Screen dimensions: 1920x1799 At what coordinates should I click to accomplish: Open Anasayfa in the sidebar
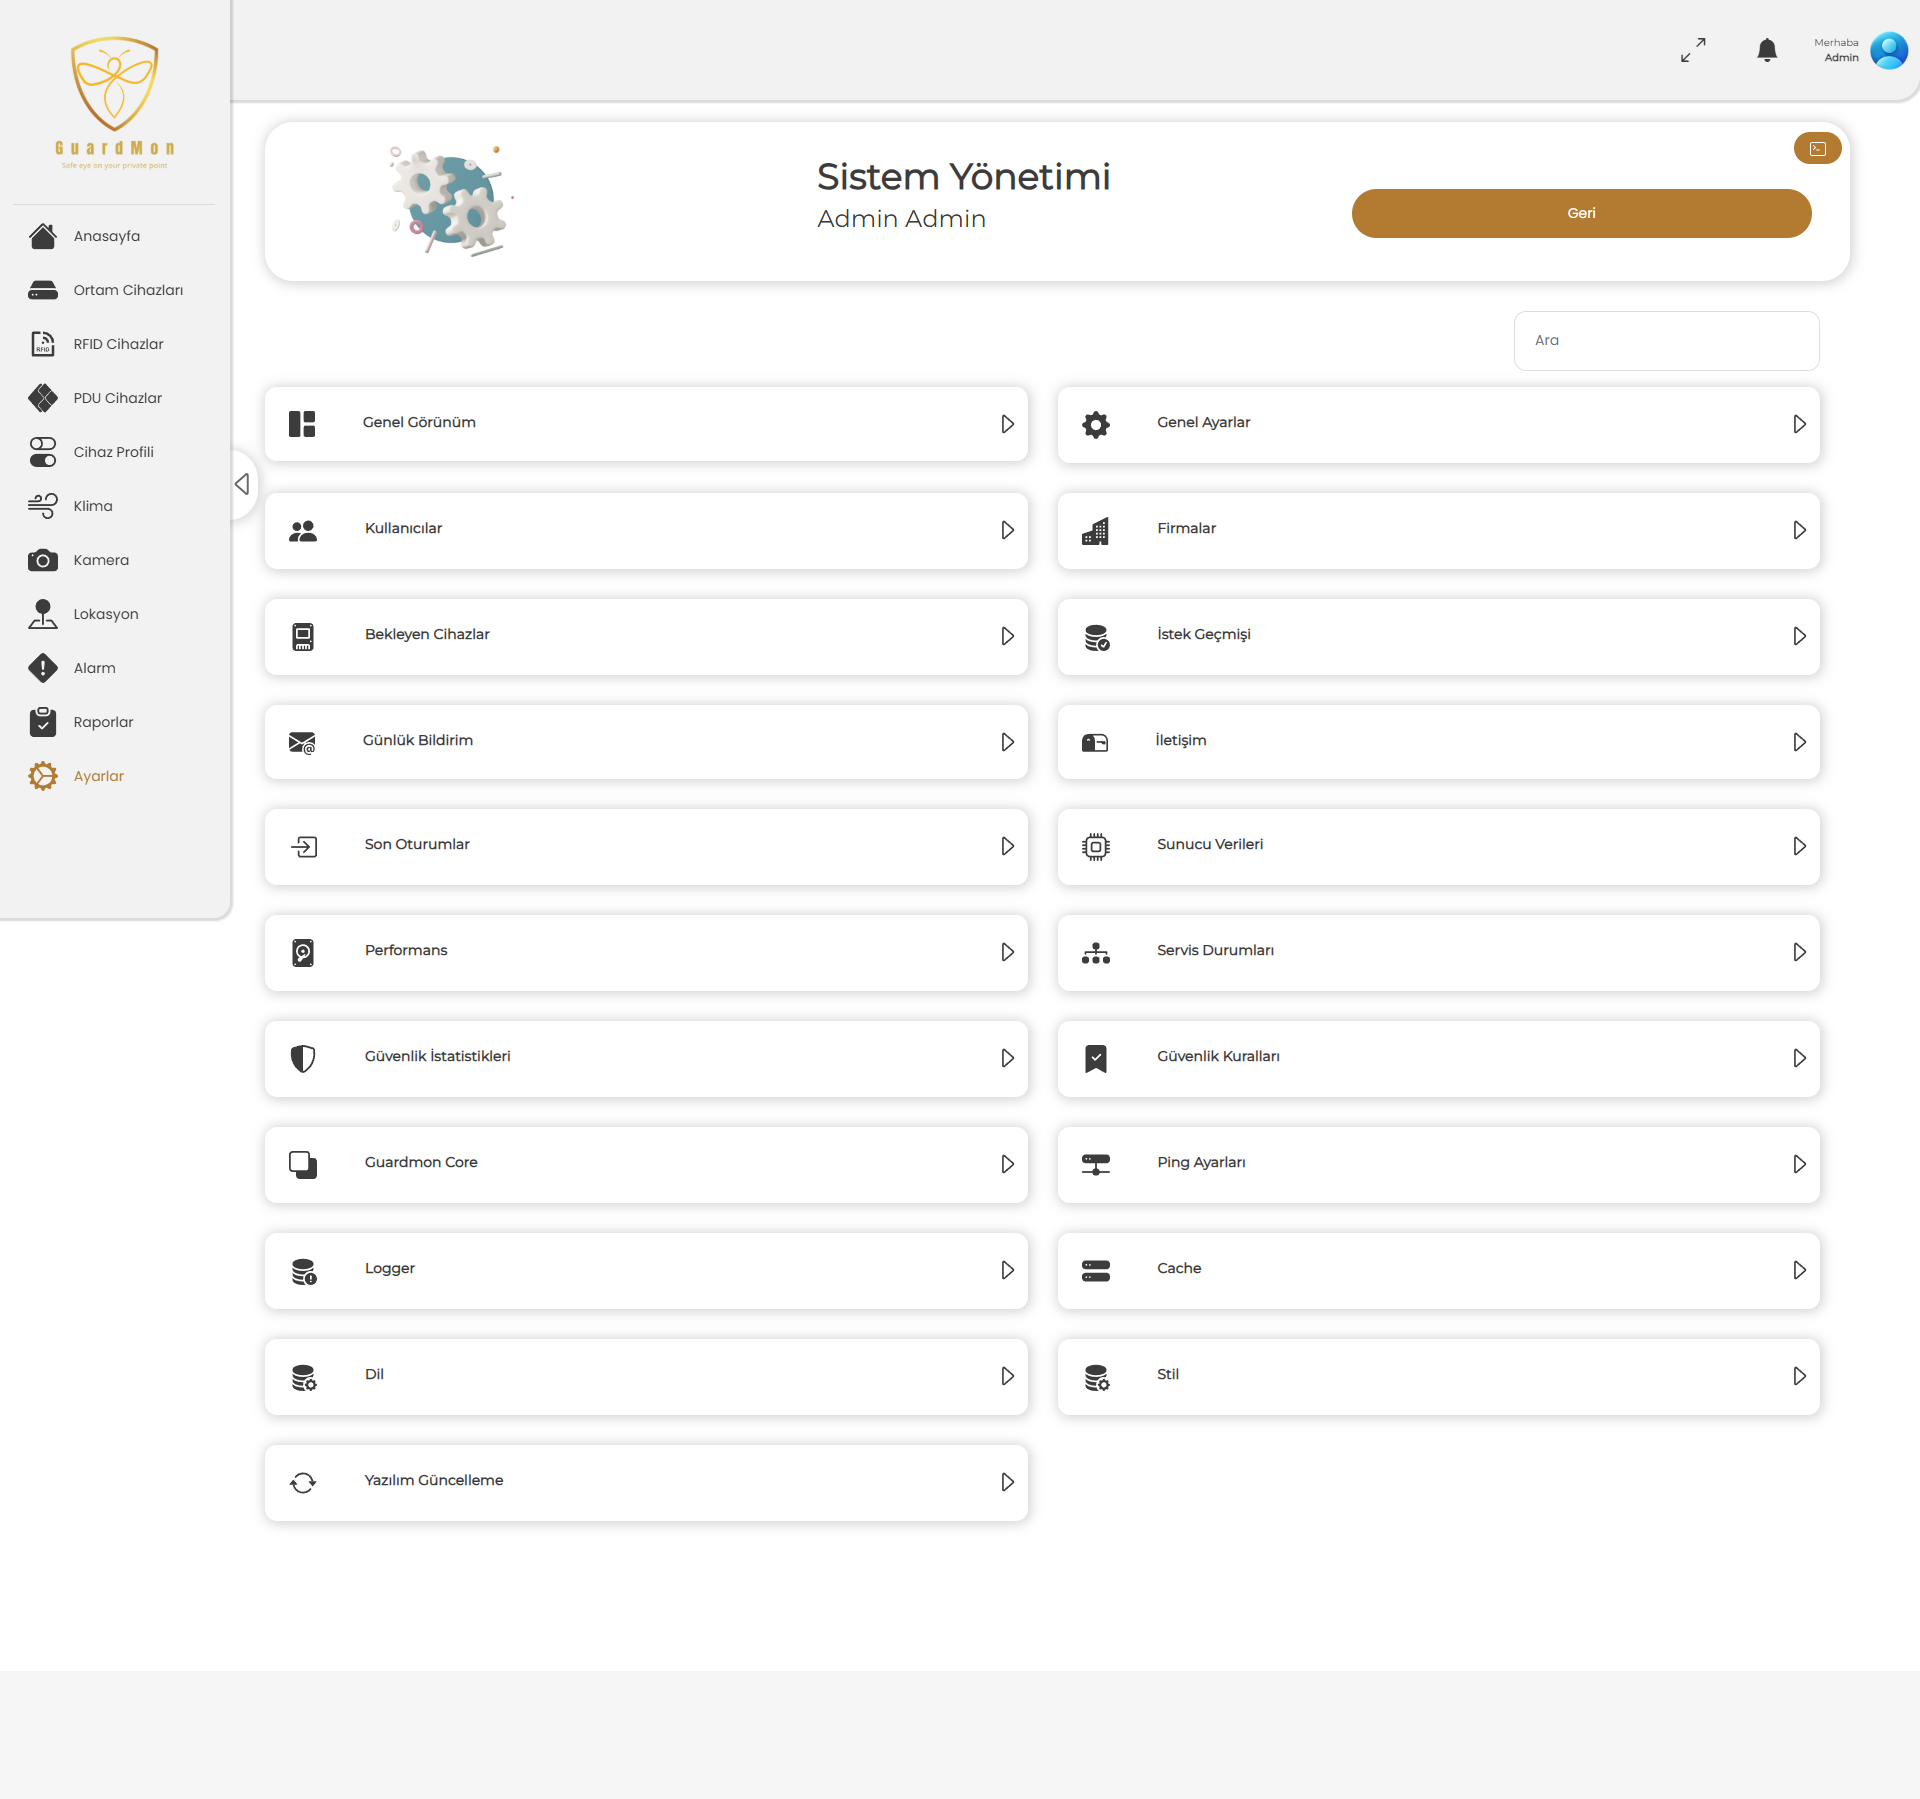pos(107,236)
